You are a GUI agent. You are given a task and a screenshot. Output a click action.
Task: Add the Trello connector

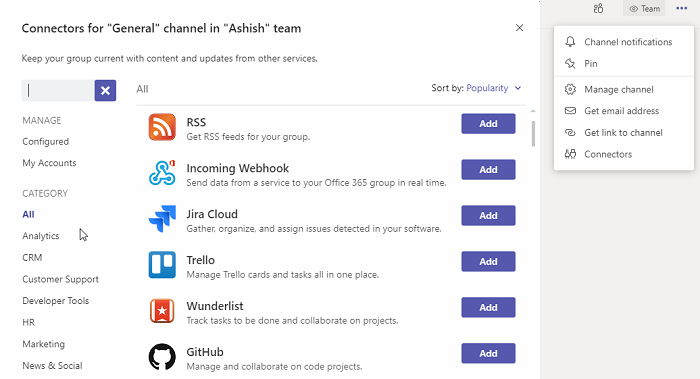coord(488,262)
